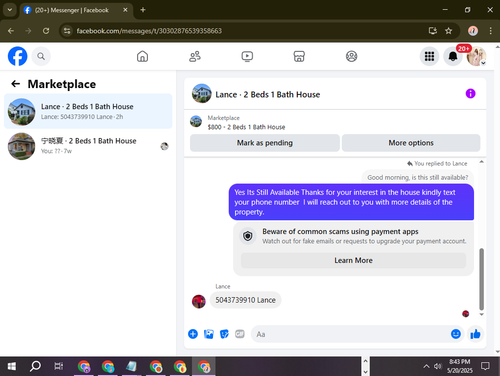Bookmark this page with the star
The width and height of the screenshot is (500, 376).
(x=449, y=31)
